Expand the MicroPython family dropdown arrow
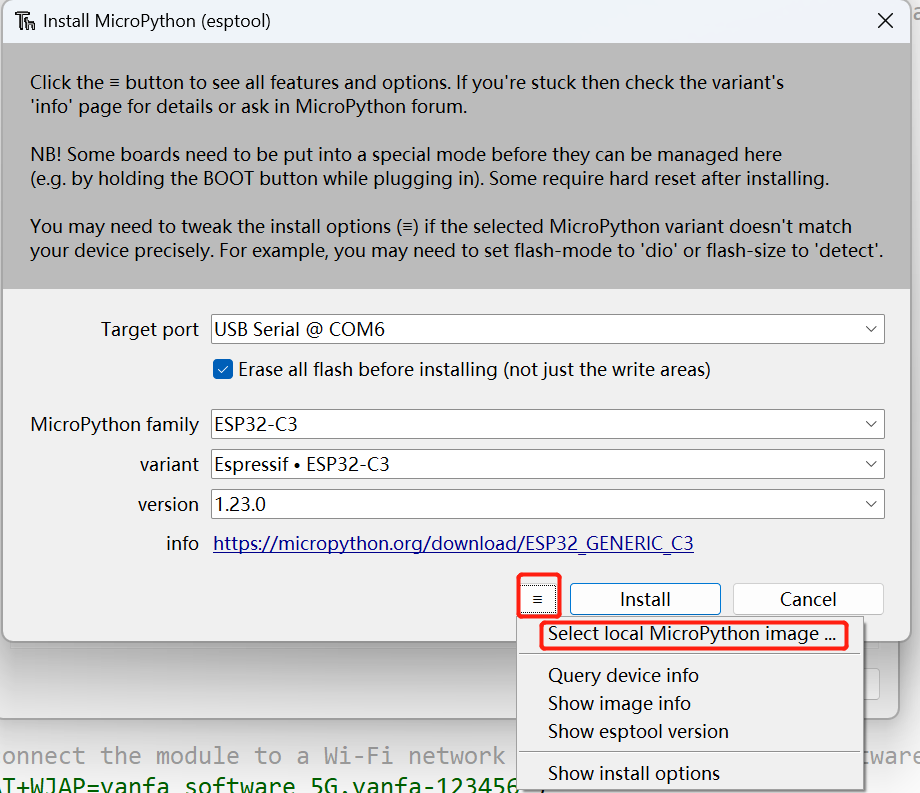 [871, 424]
